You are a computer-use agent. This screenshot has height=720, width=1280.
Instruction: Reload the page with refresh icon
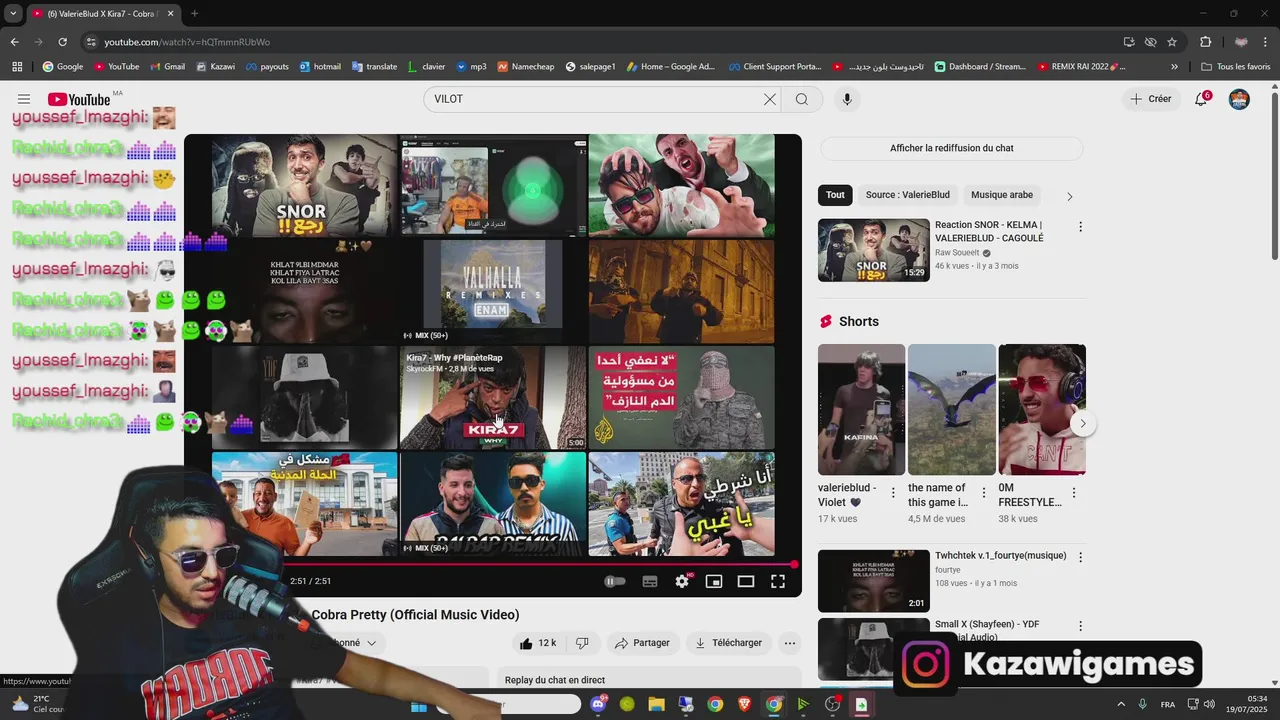coord(62,42)
